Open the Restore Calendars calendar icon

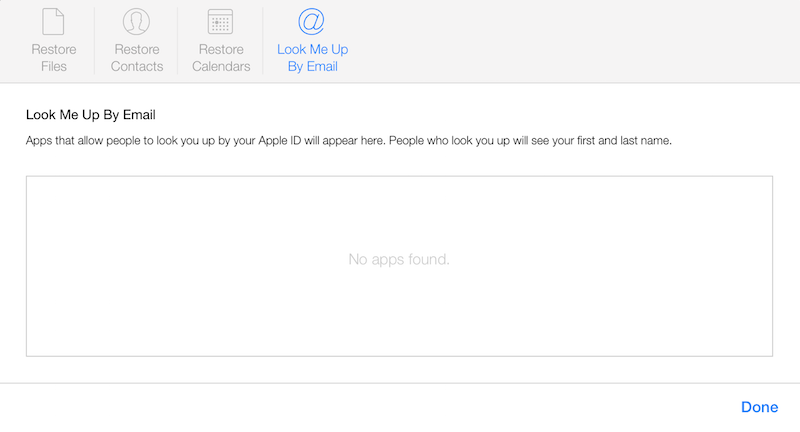(220, 21)
